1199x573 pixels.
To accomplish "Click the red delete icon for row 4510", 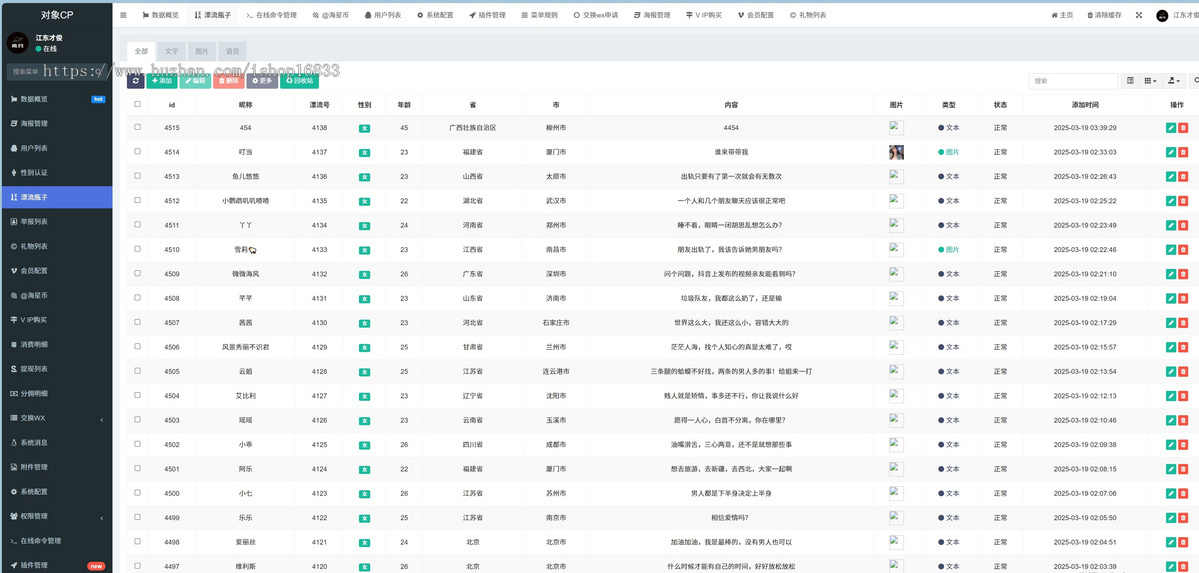I will [x=1183, y=249].
